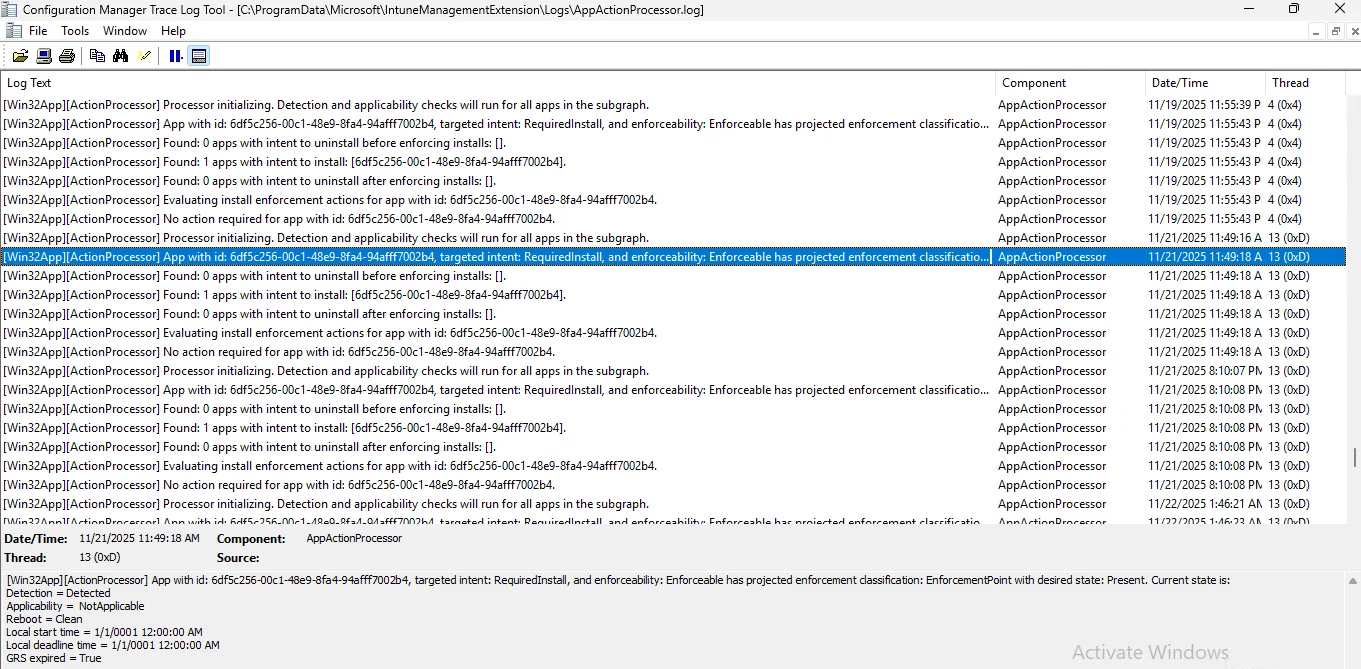This screenshot has height=669, width=1361.
Task: Open Find with the binoculars icon
Action: pyautogui.click(x=121, y=56)
